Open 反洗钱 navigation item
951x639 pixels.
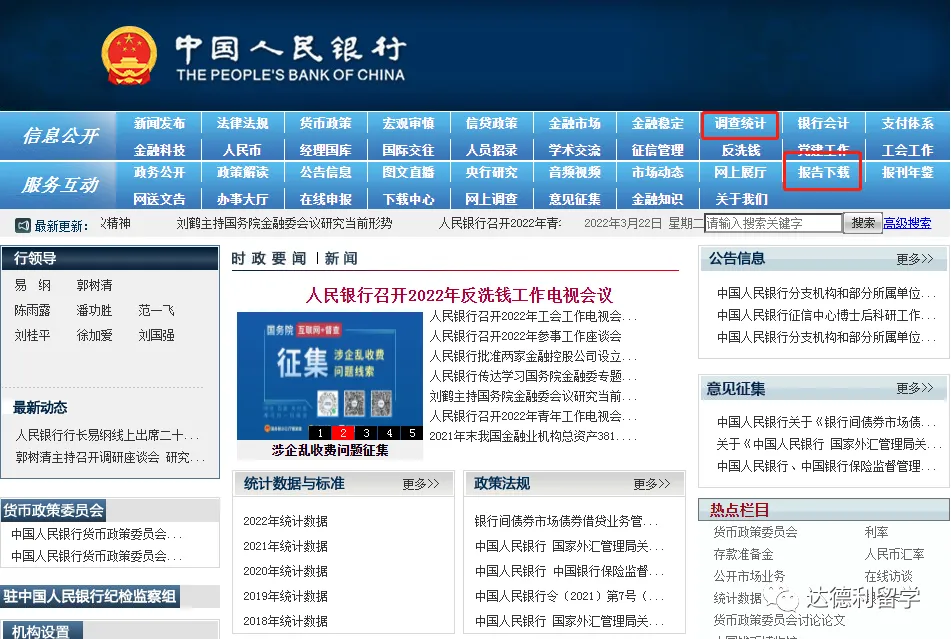point(741,150)
